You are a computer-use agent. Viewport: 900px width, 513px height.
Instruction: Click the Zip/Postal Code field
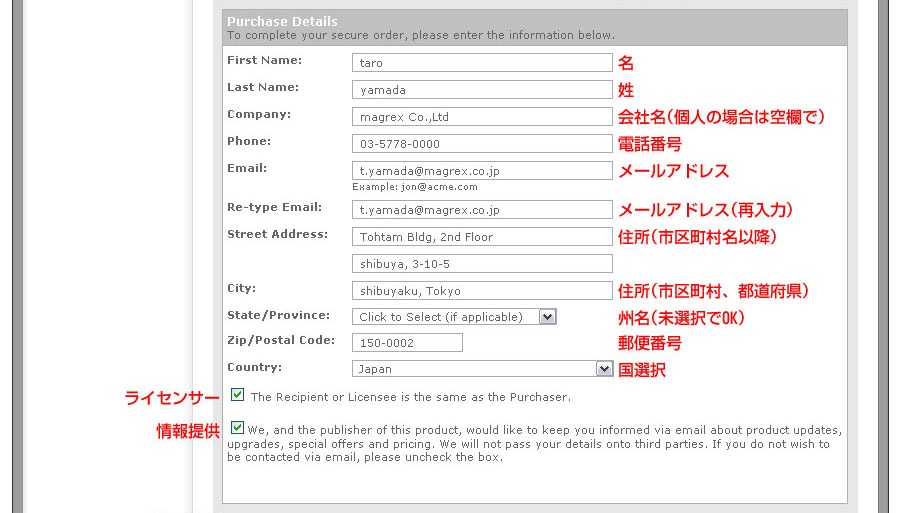point(407,343)
